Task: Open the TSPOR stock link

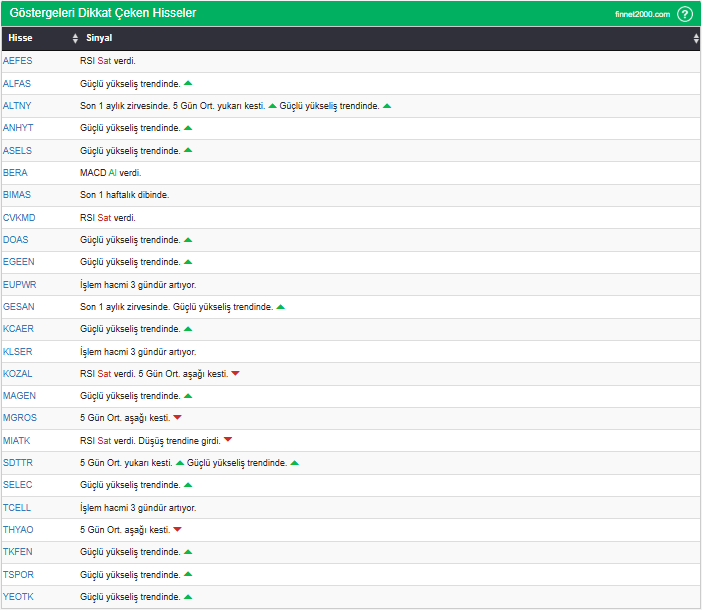Action: click(x=18, y=575)
